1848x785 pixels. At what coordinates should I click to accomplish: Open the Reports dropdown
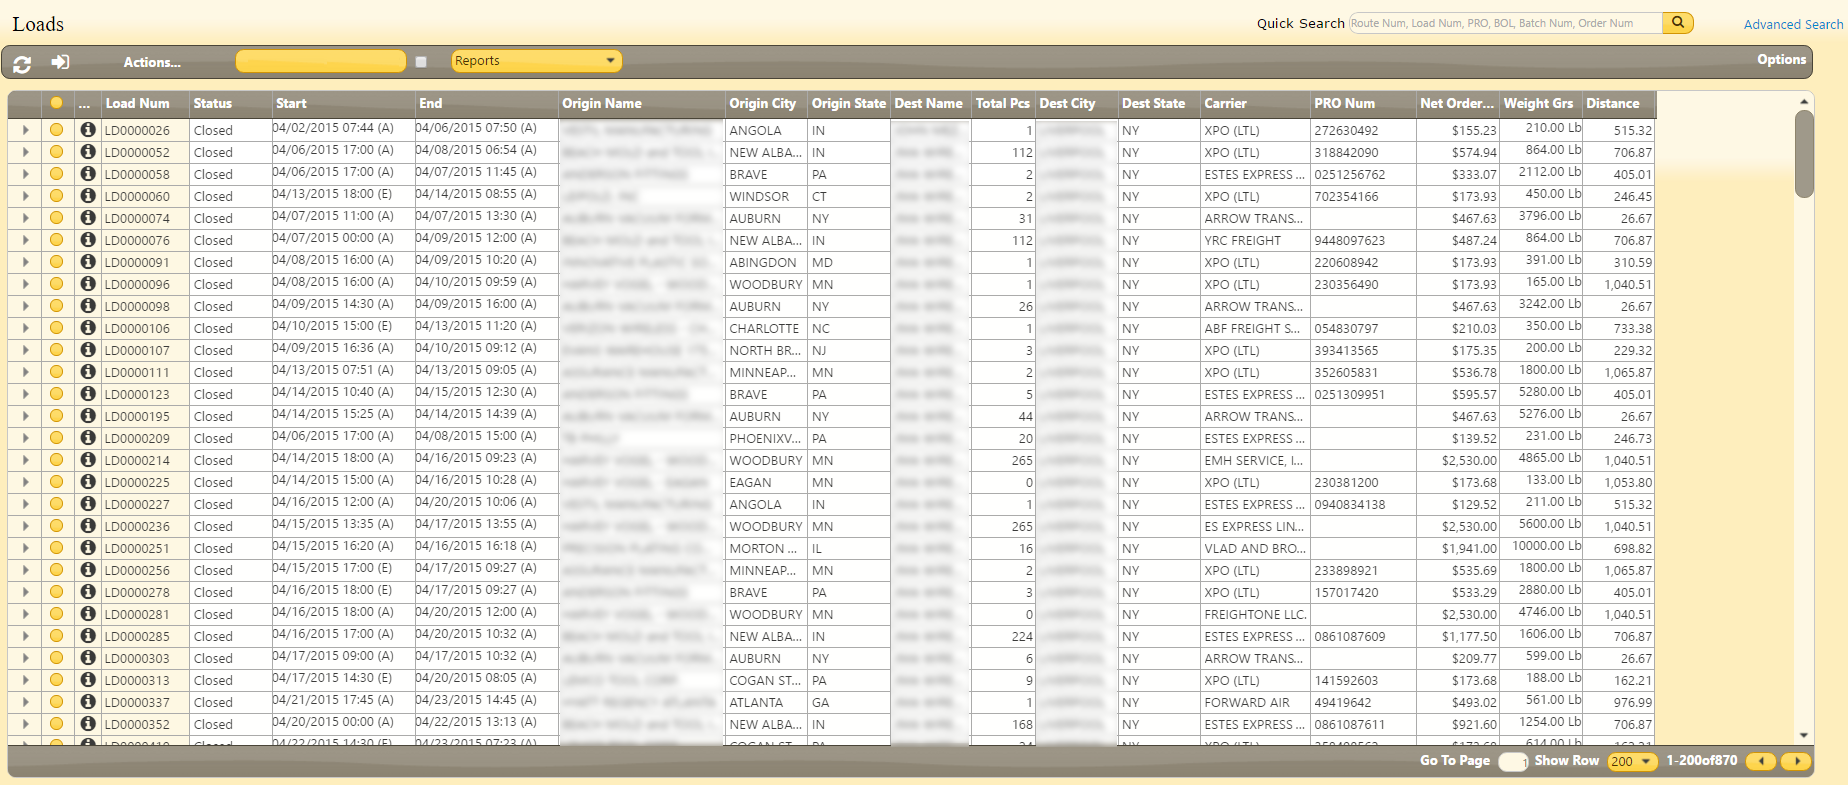pos(536,61)
